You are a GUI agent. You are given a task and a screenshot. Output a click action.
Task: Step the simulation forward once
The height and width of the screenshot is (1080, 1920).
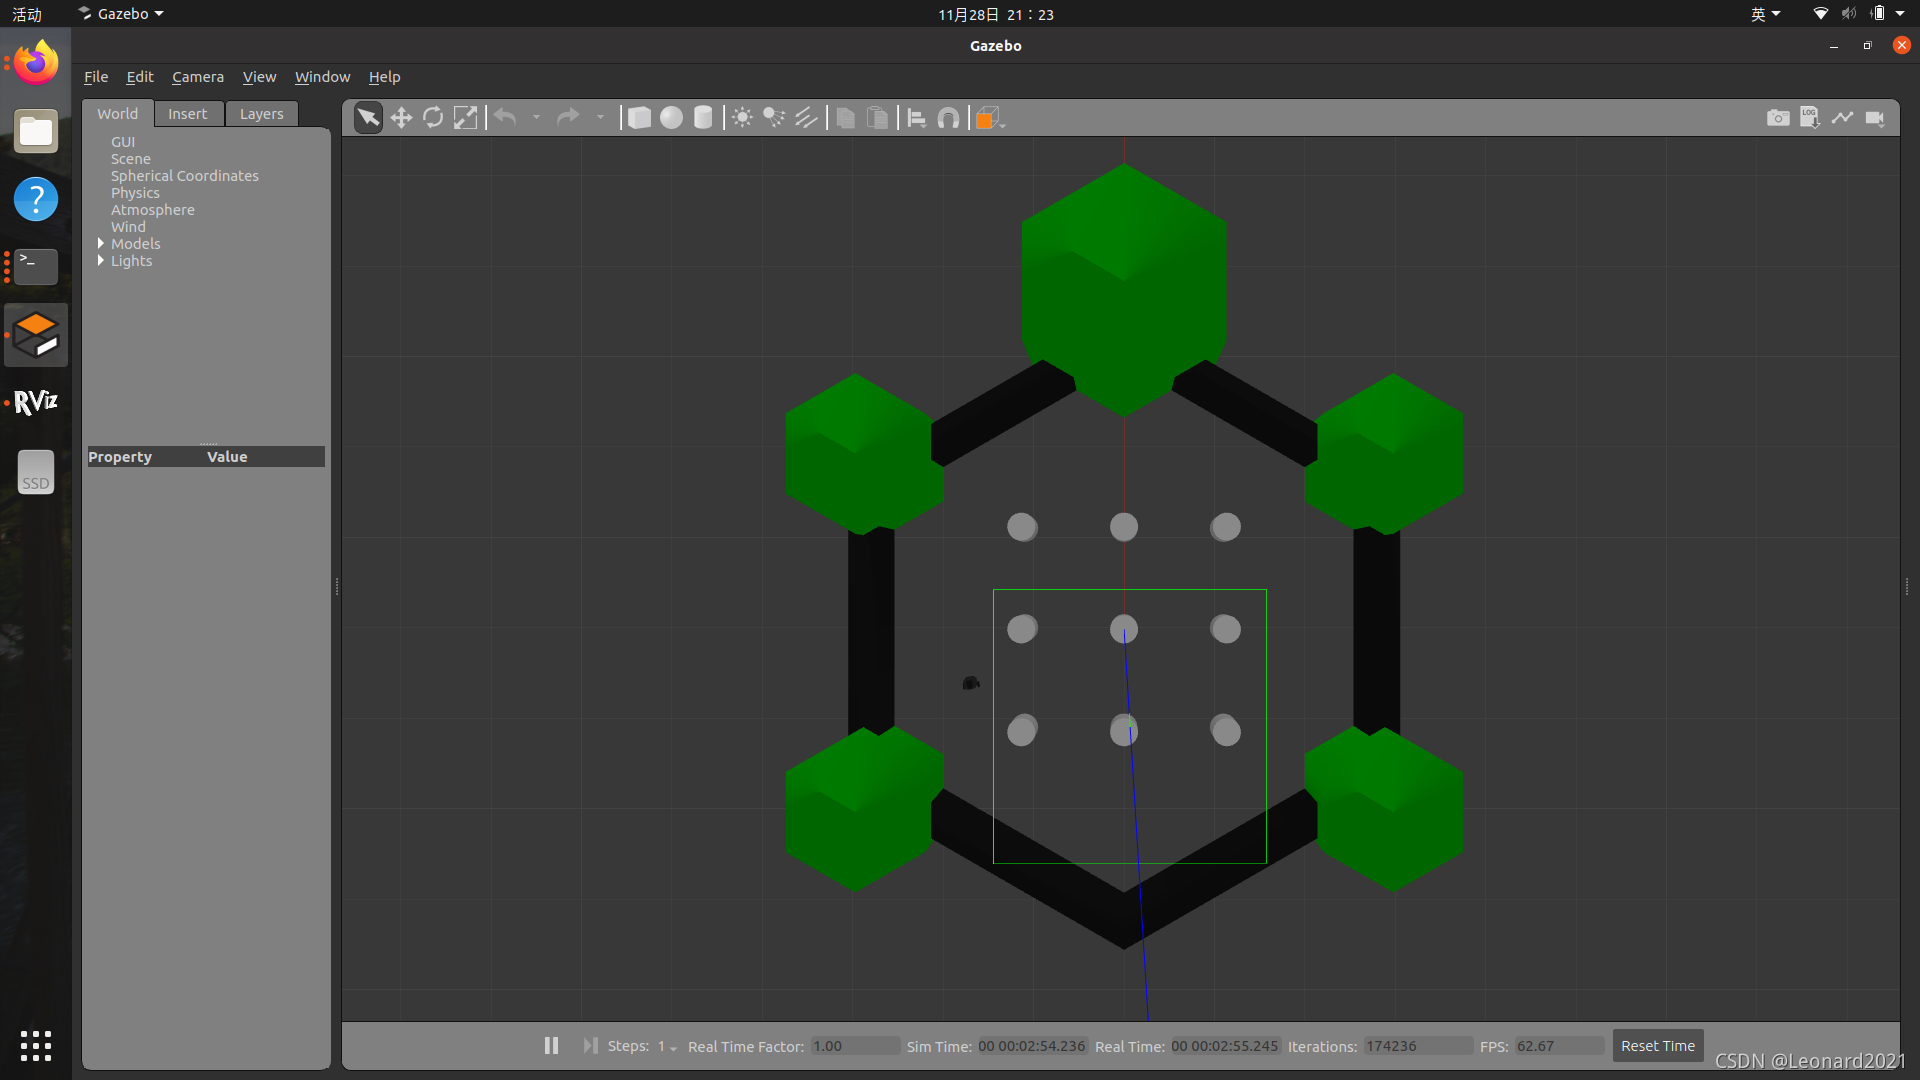pyautogui.click(x=590, y=1045)
